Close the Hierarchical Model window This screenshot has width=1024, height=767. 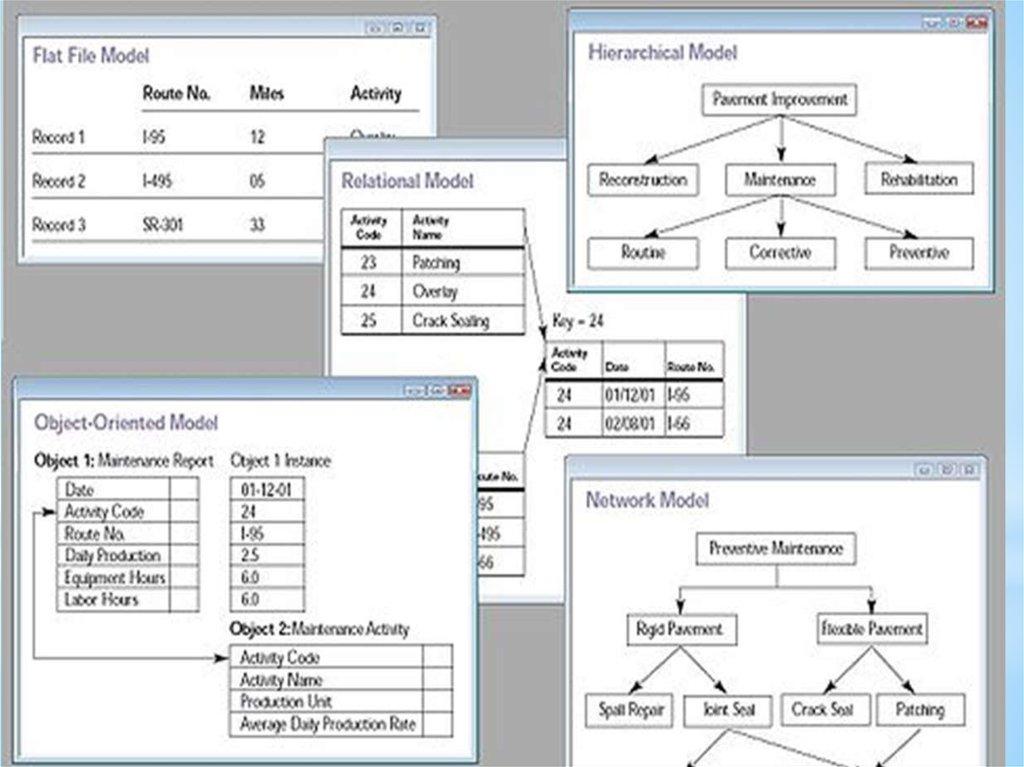point(975,20)
